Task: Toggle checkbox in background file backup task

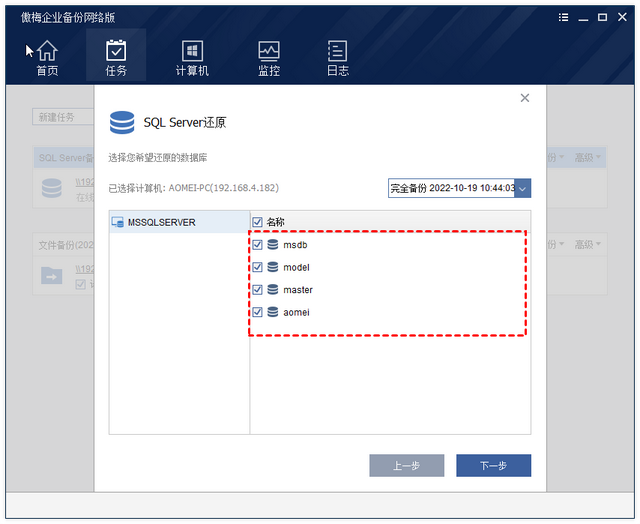Action: pos(80,284)
